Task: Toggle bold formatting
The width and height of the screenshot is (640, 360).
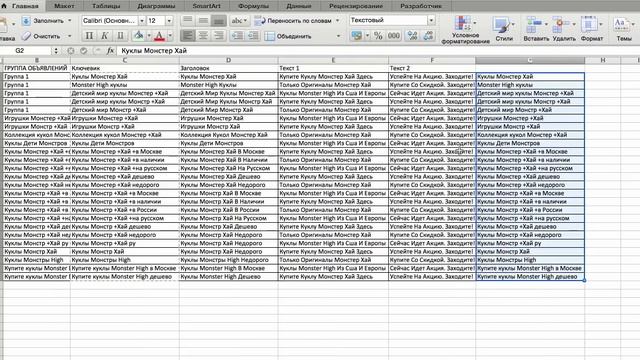Action: (x=89, y=36)
